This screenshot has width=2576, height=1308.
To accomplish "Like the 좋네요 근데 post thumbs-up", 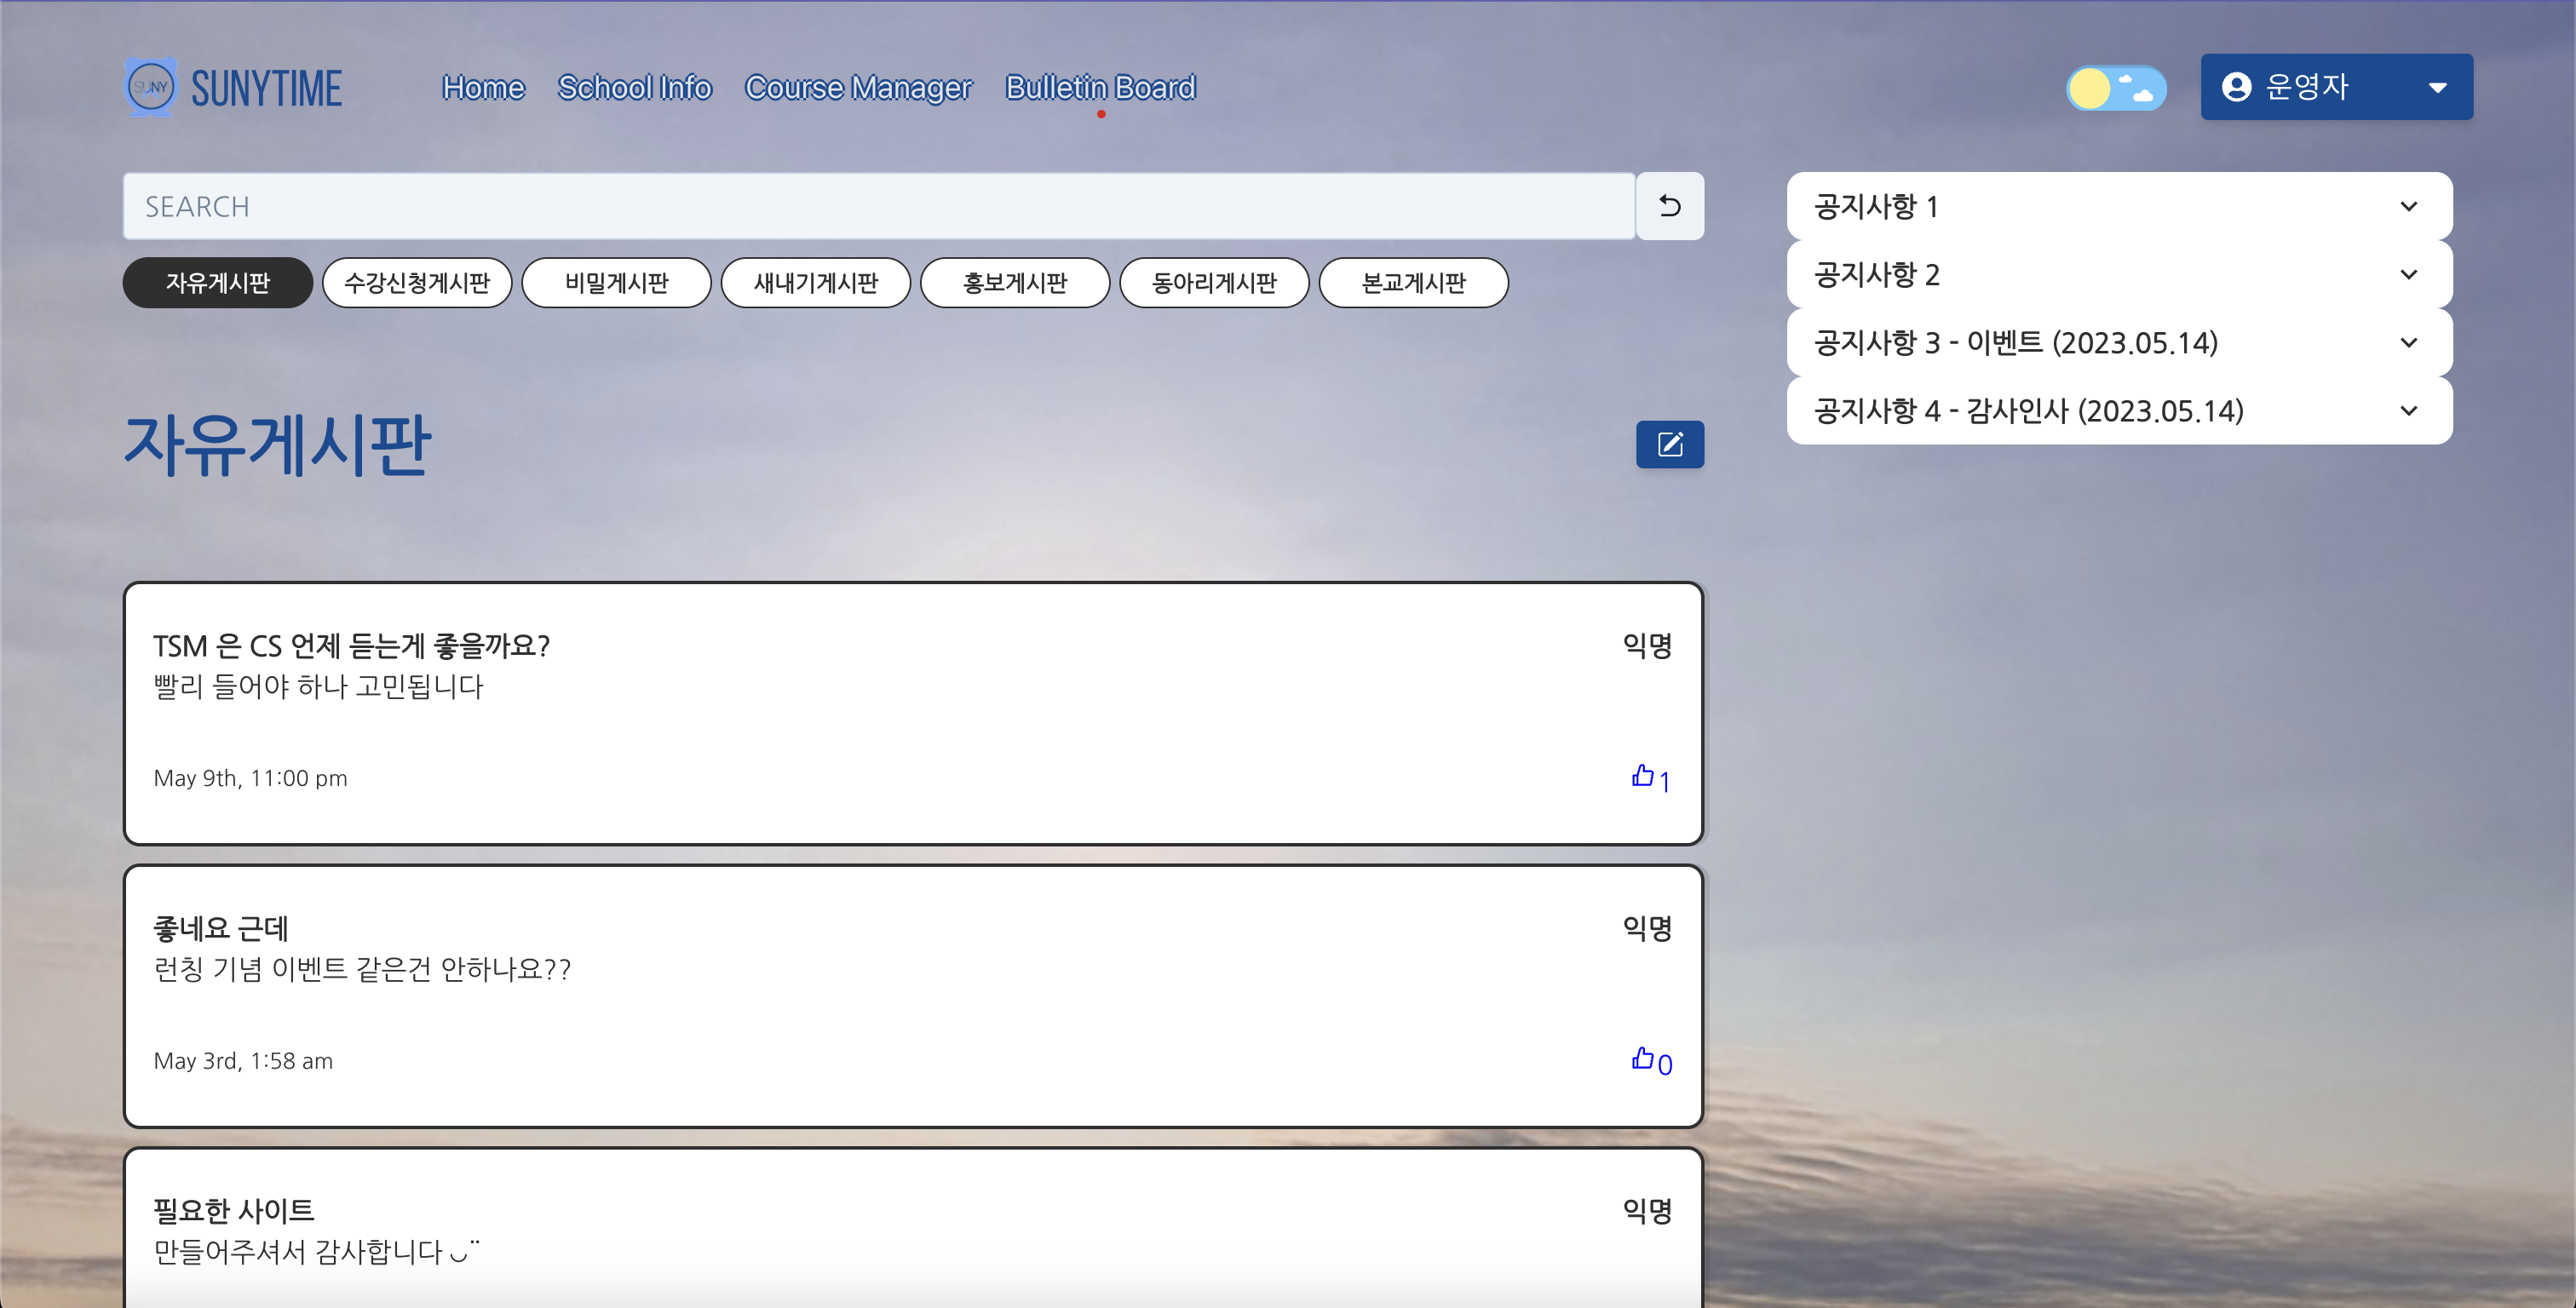I will 1642,1059.
